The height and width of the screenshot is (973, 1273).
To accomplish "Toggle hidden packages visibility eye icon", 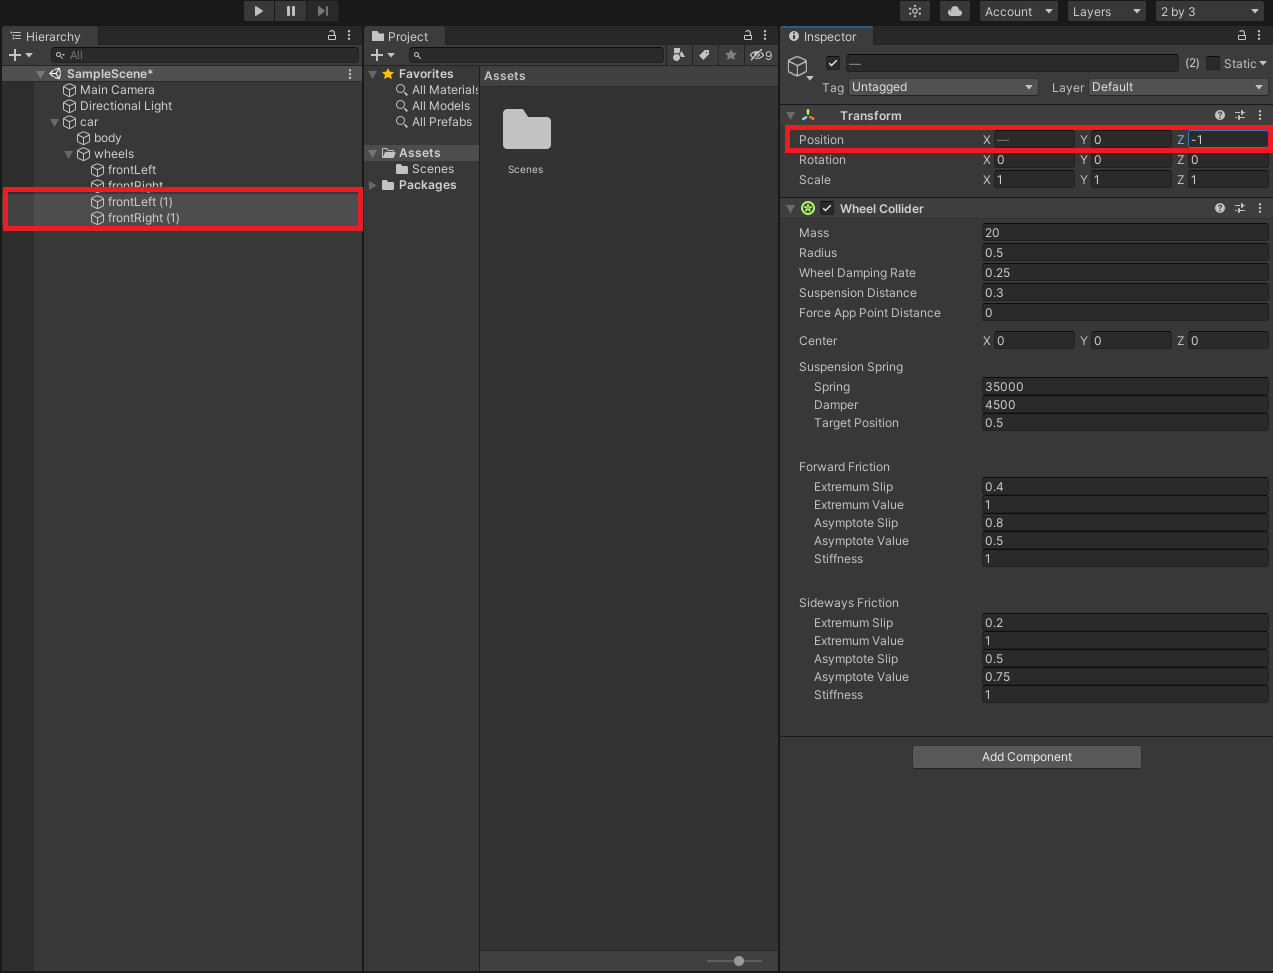I will click(761, 55).
